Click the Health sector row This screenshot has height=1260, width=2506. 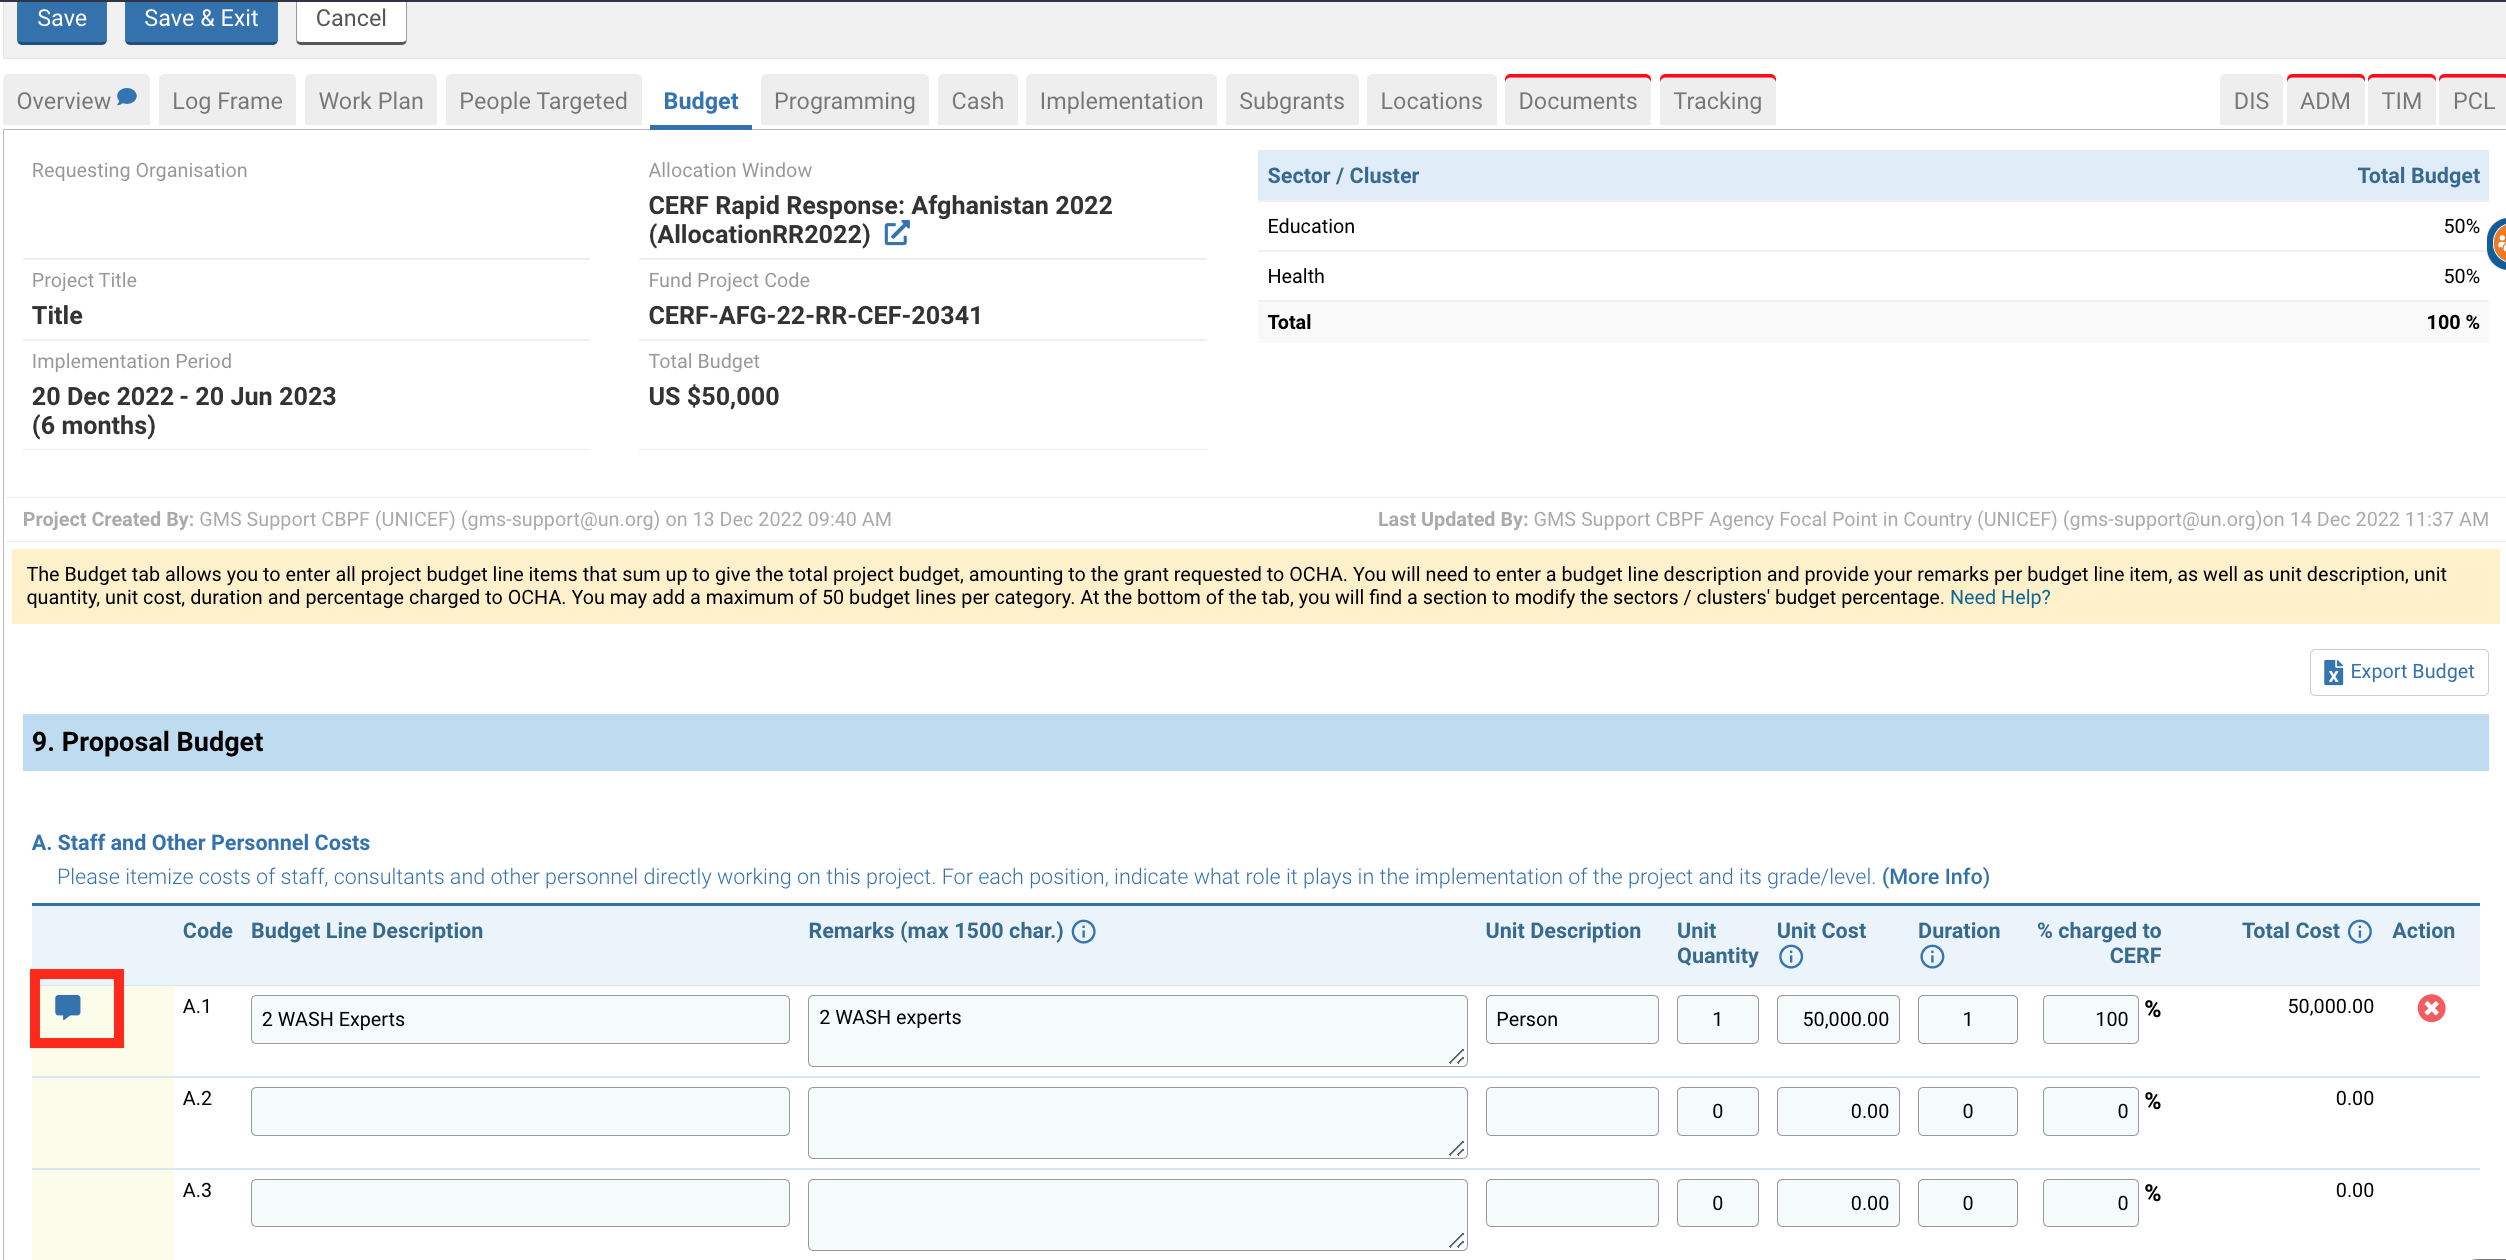1873,276
